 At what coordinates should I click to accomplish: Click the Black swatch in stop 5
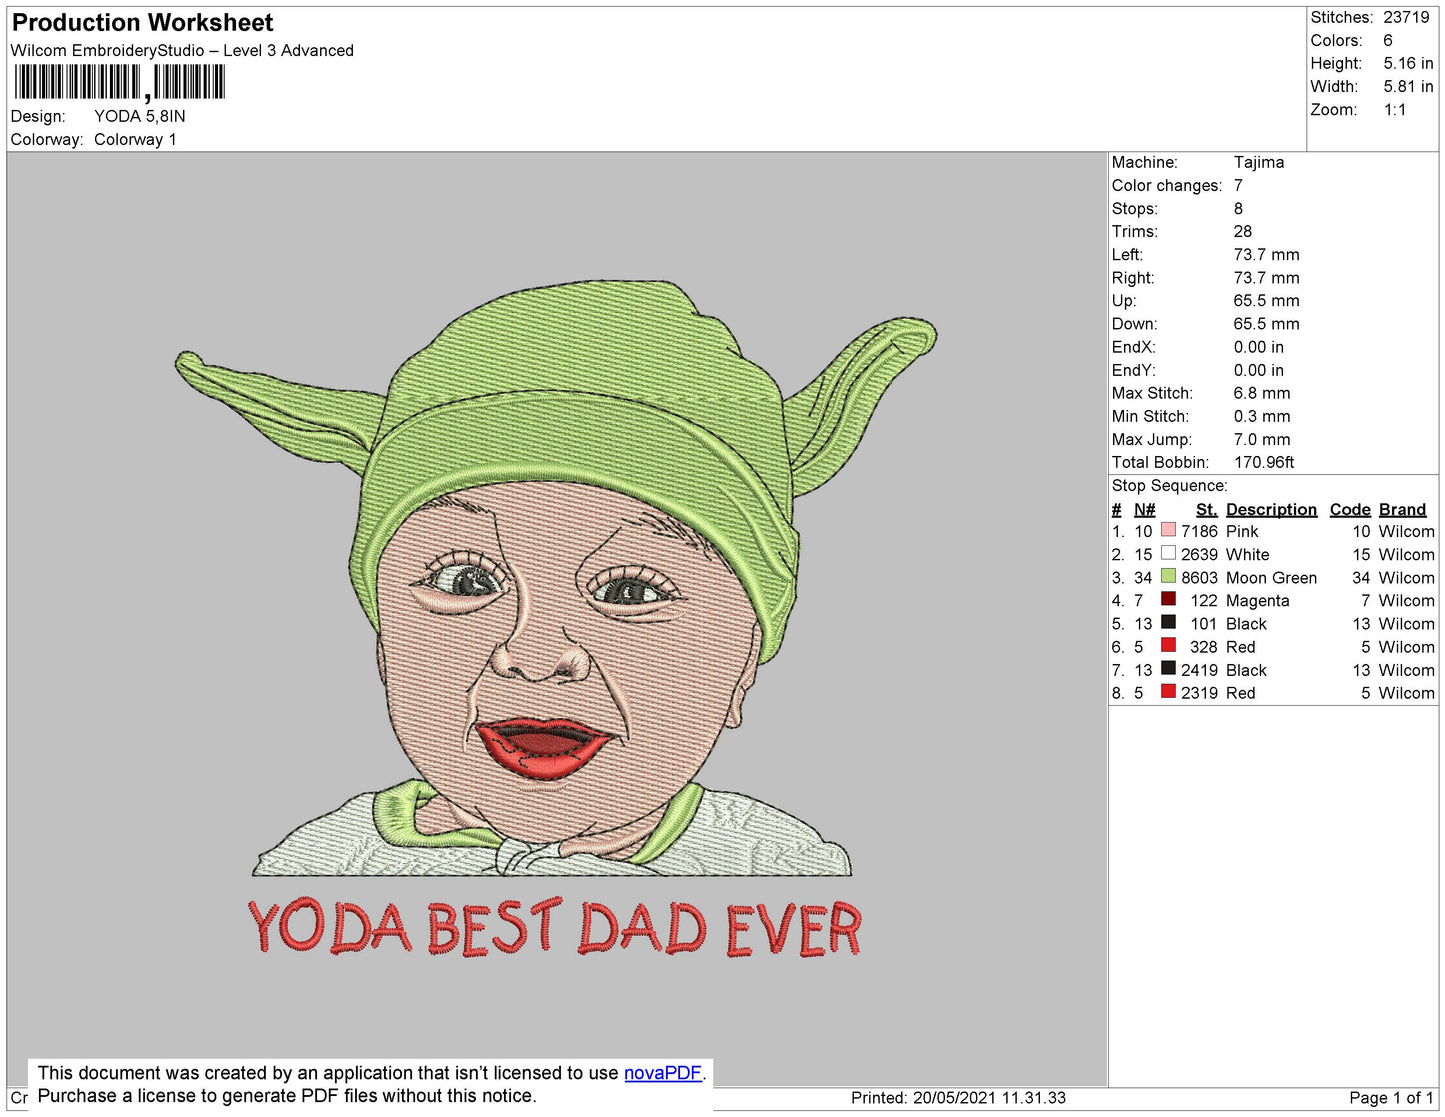click(1168, 622)
